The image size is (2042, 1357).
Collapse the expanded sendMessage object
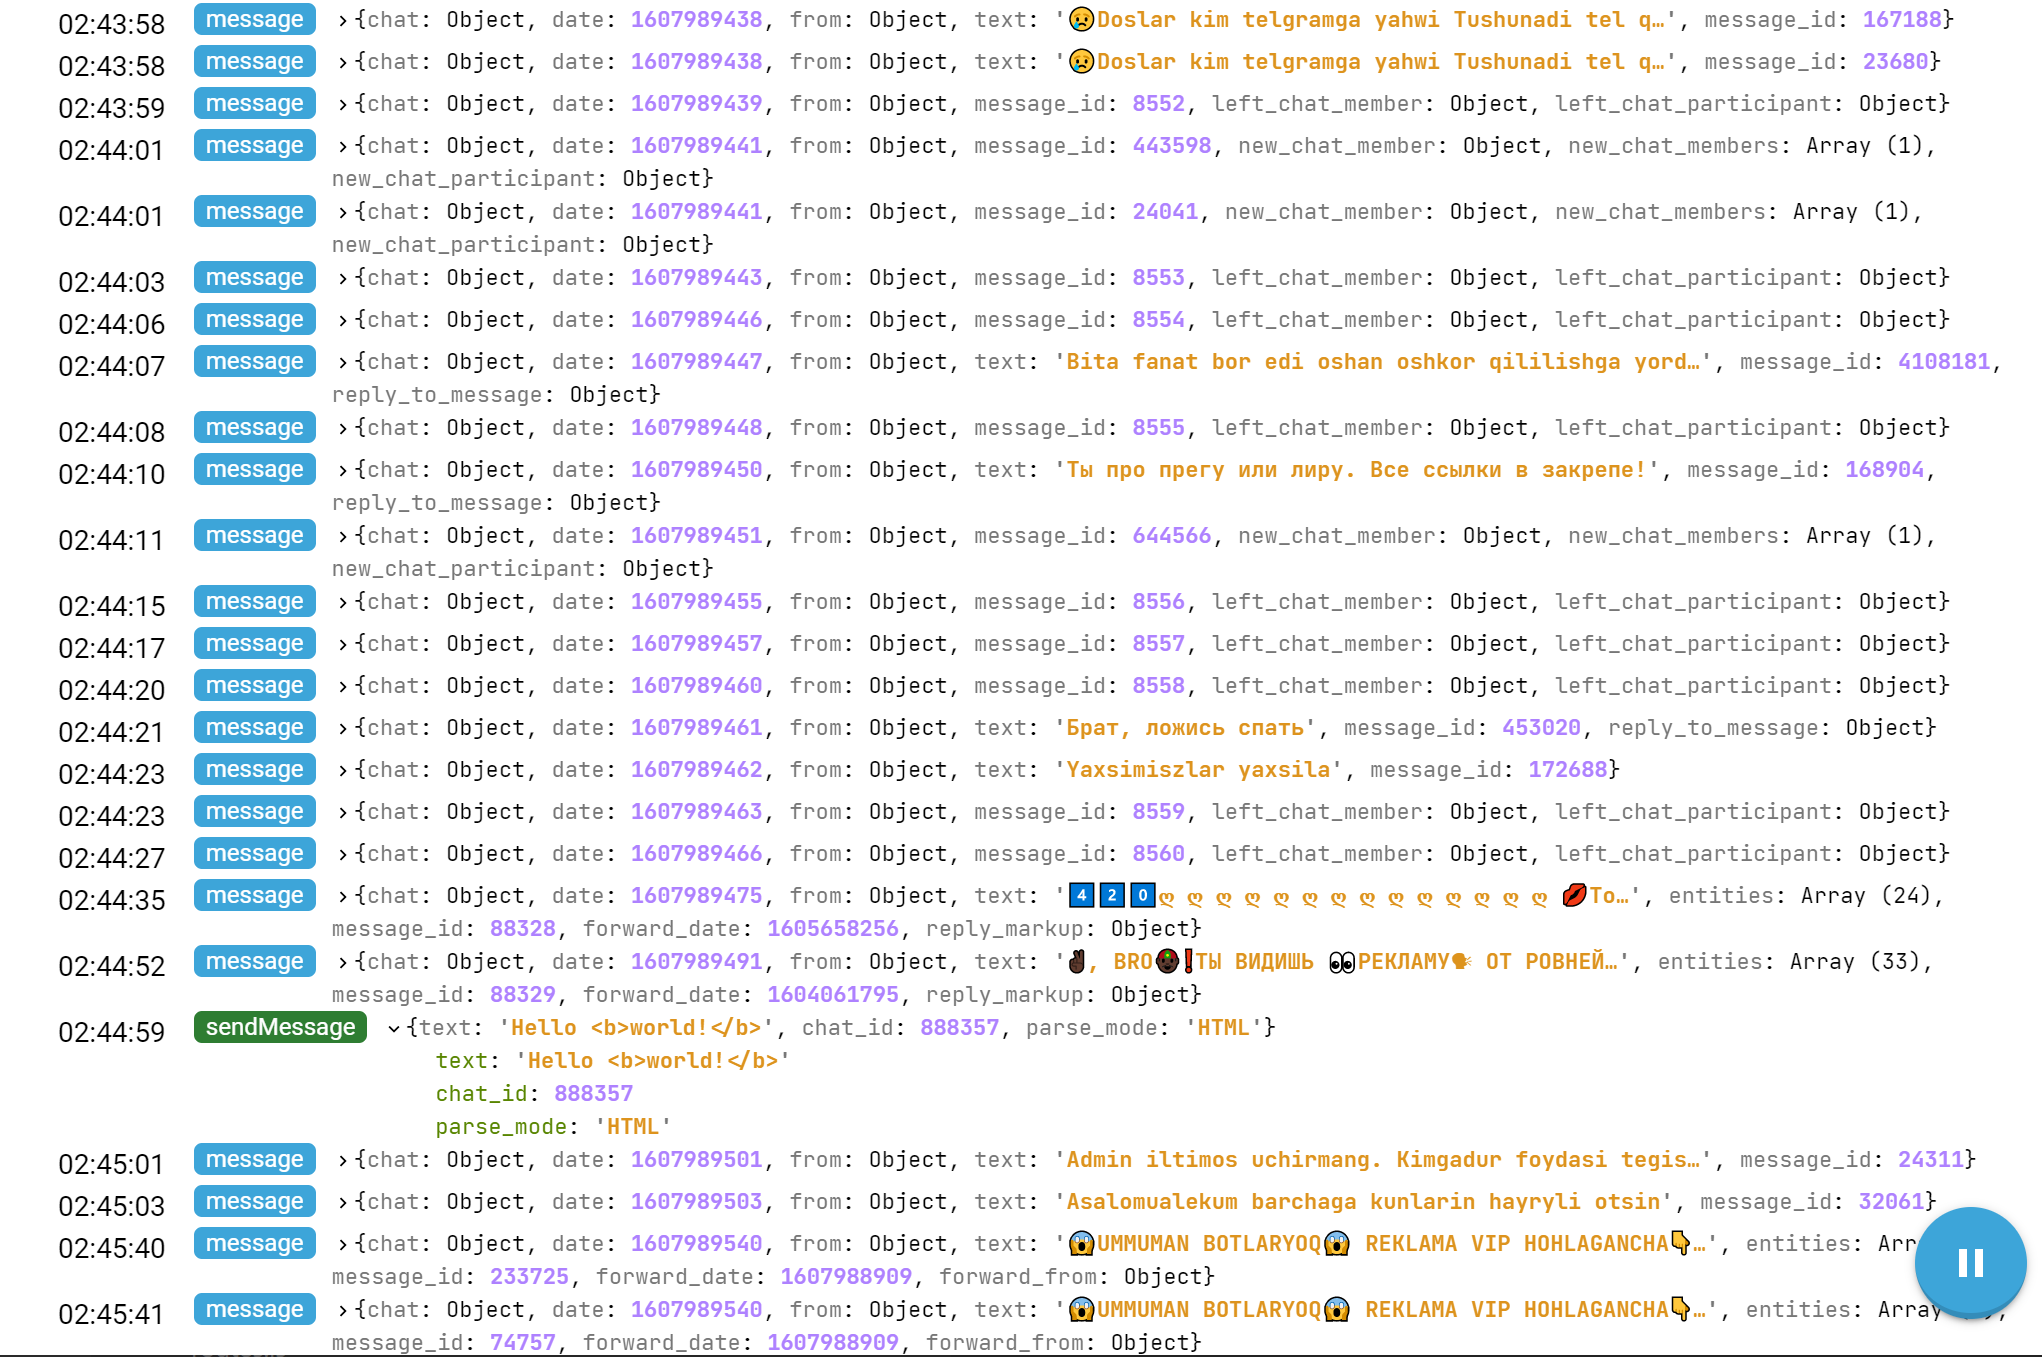point(394,1028)
